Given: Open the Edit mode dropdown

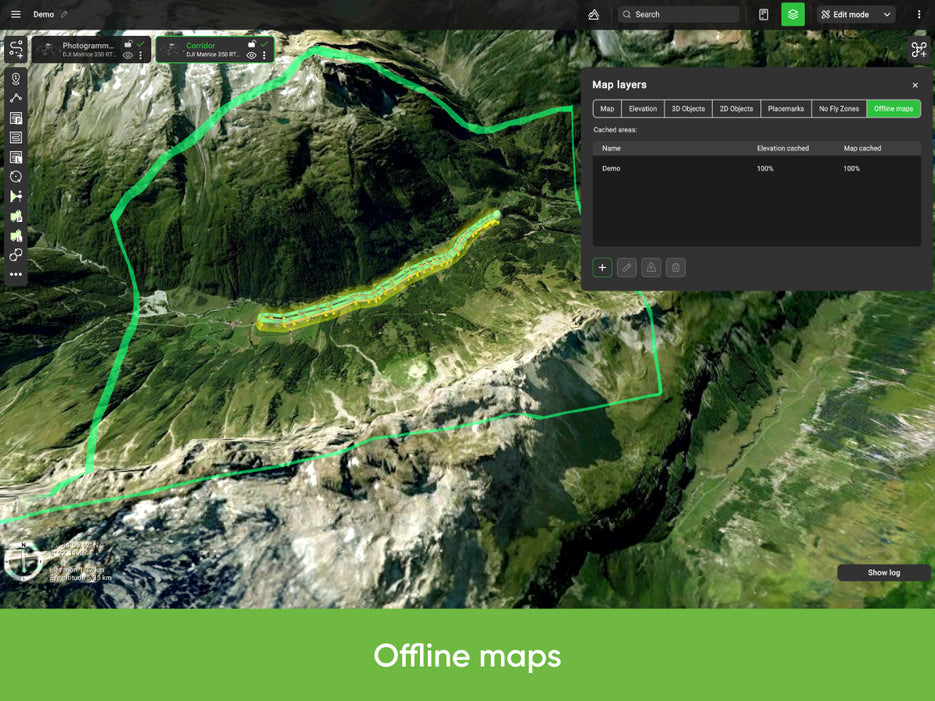Looking at the screenshot, I should click(856, 14).
